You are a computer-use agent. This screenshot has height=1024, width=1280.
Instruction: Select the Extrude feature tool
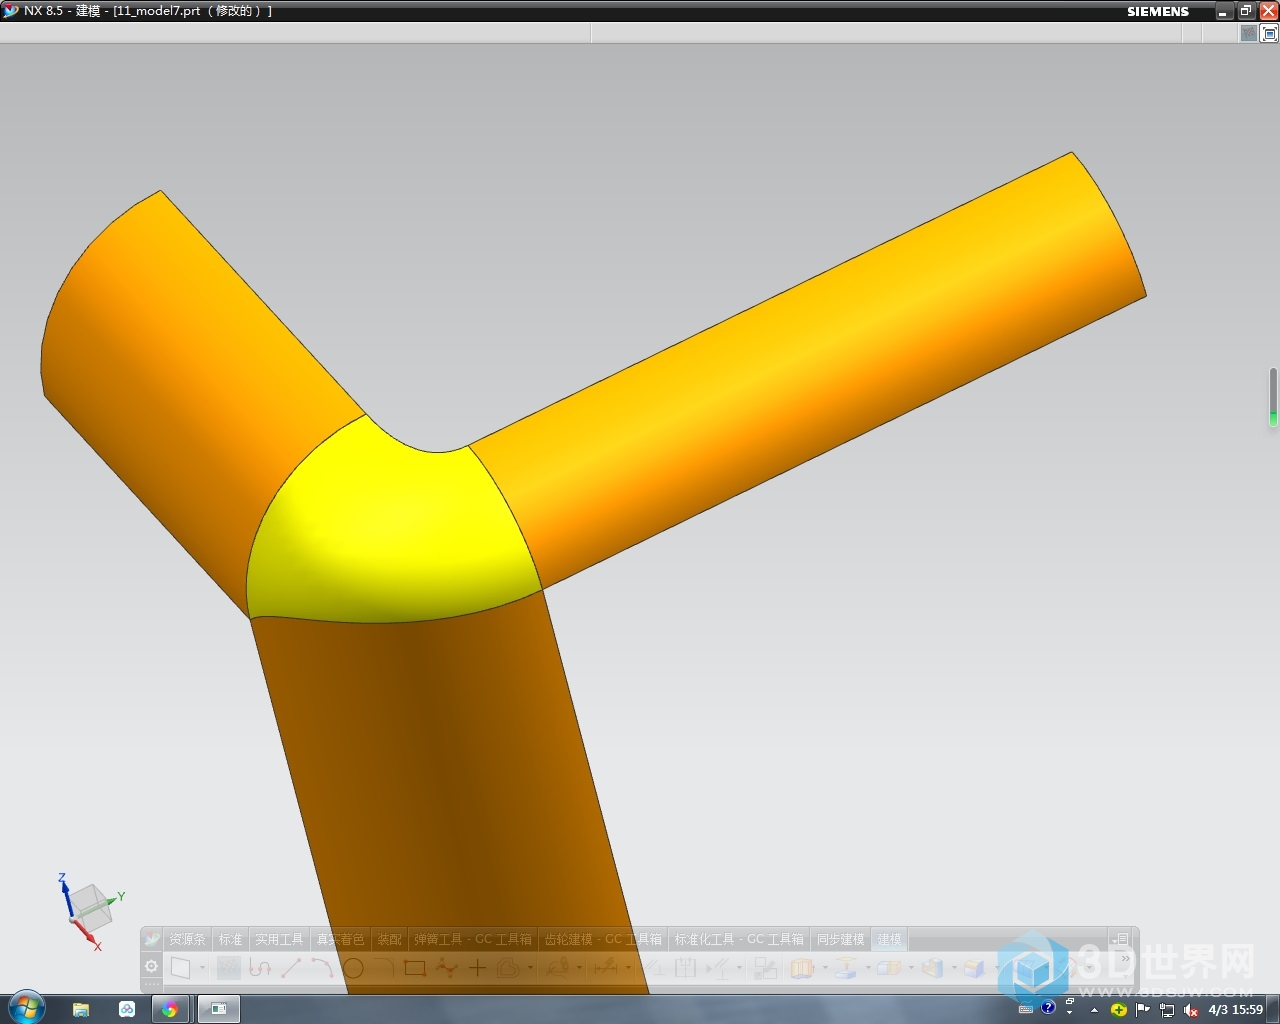802,967
